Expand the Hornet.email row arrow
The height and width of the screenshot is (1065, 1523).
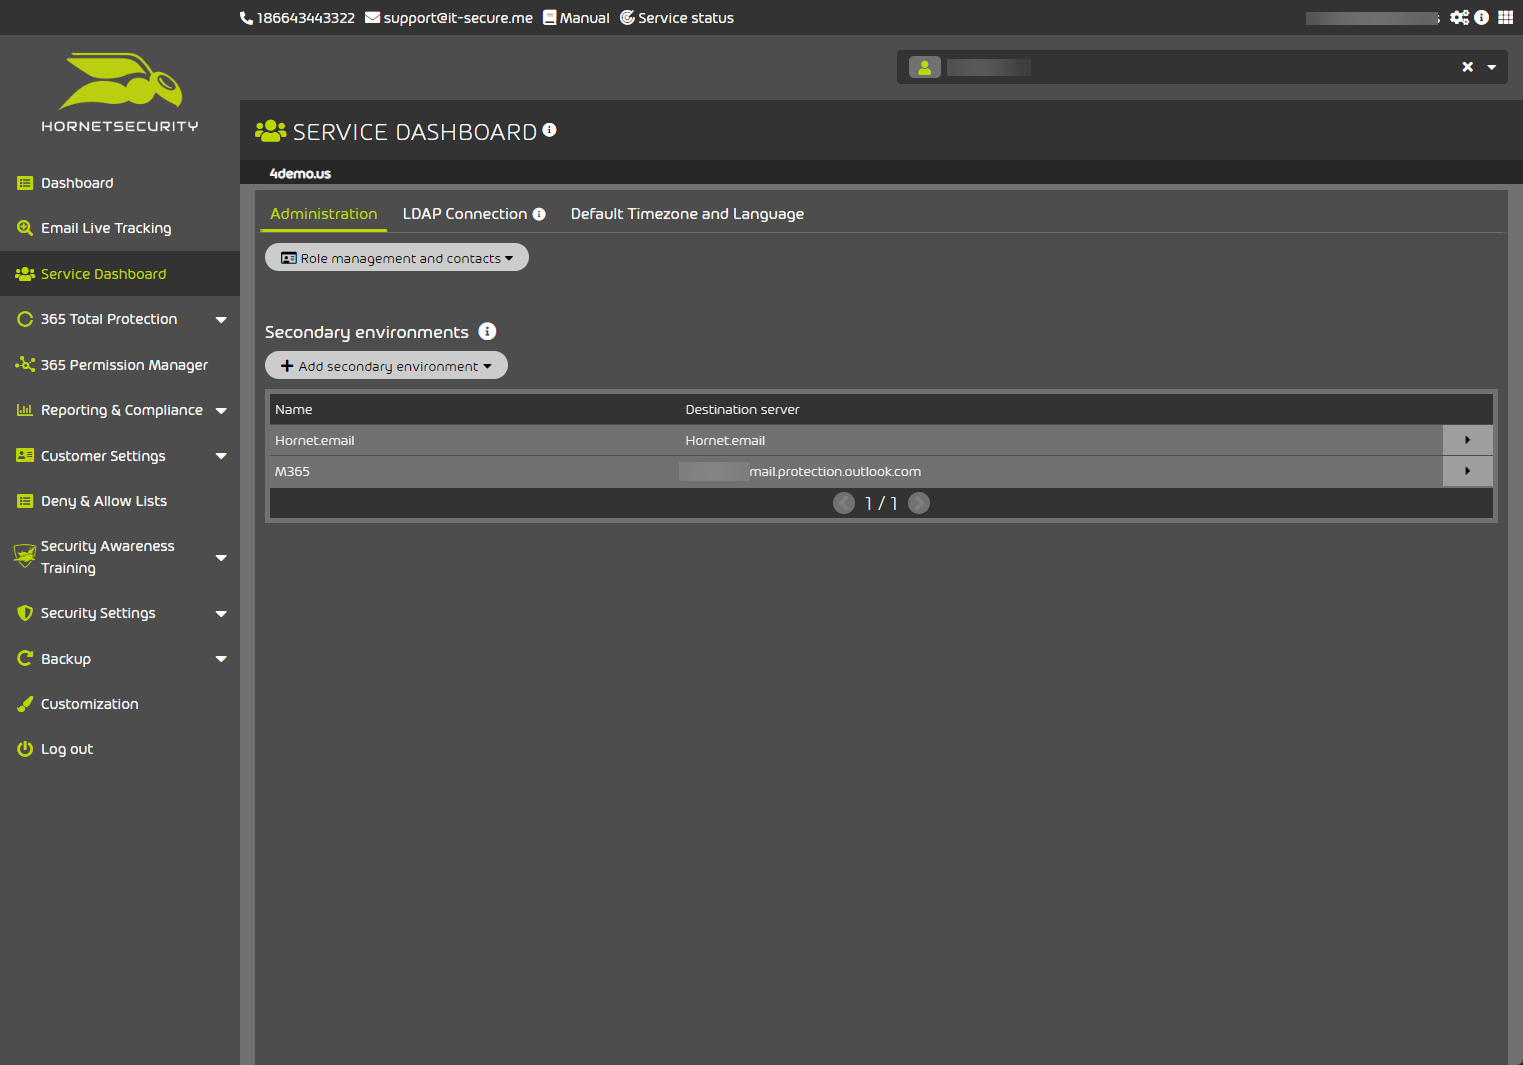[x=1467, y=440]
